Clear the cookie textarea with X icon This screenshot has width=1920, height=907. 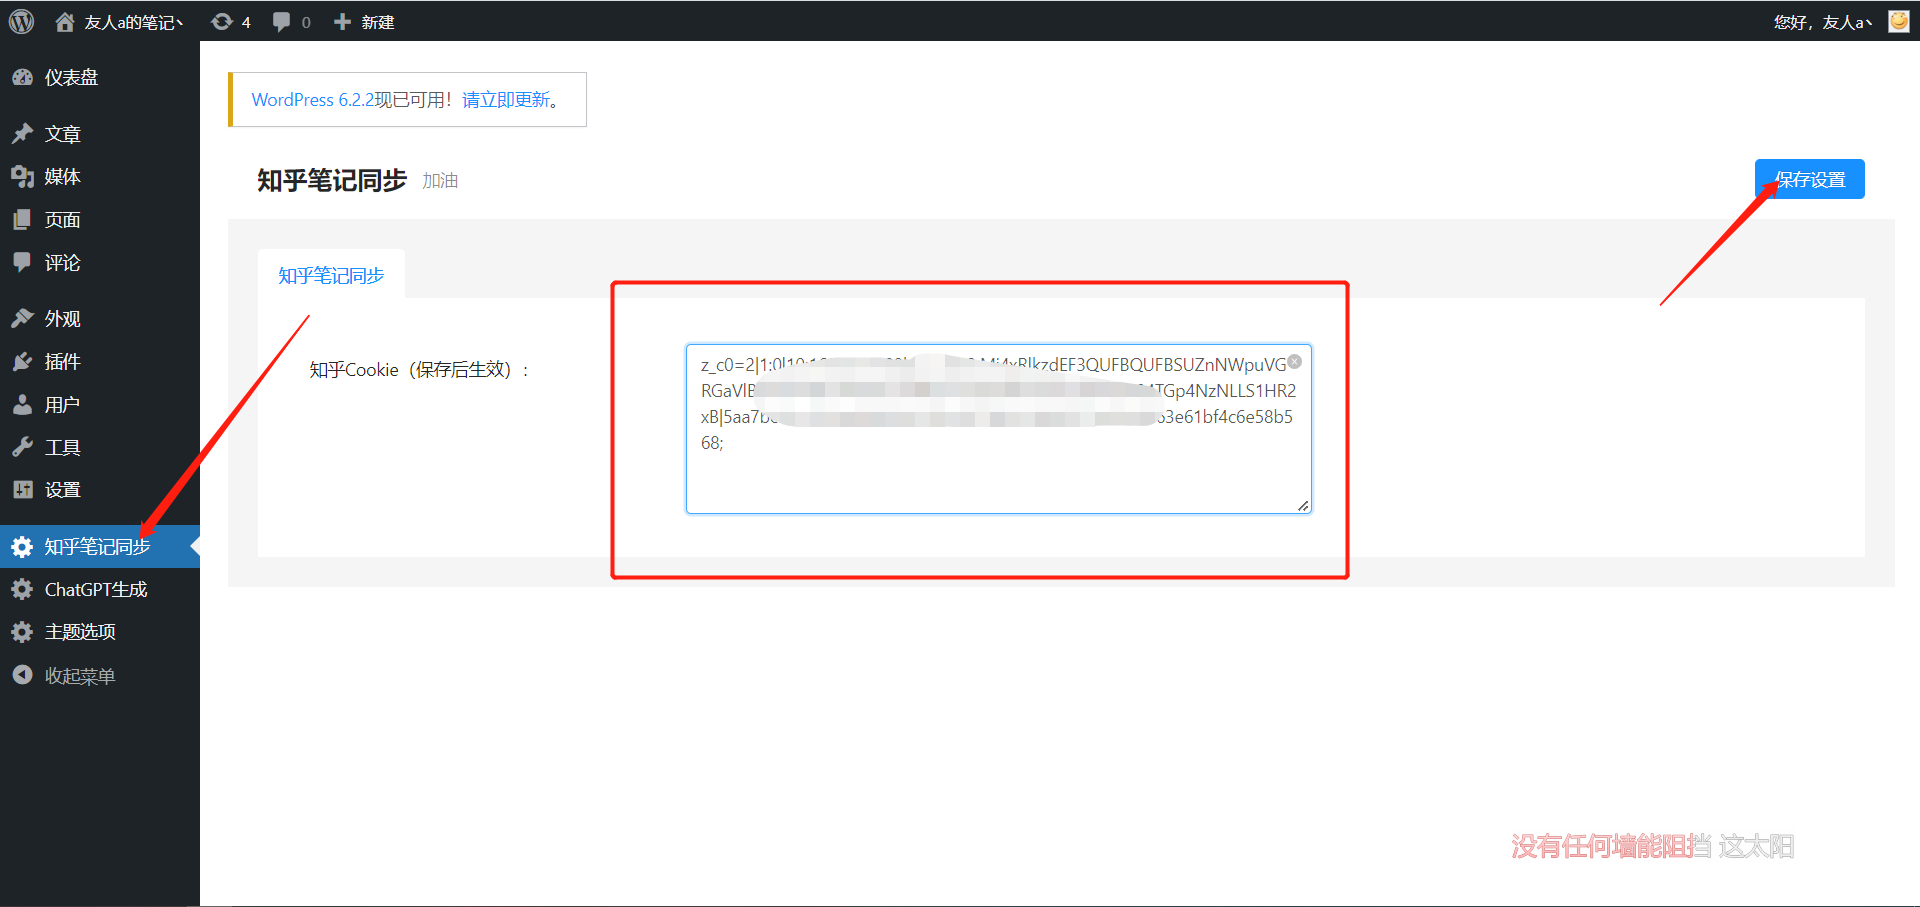pos(1295,362)
